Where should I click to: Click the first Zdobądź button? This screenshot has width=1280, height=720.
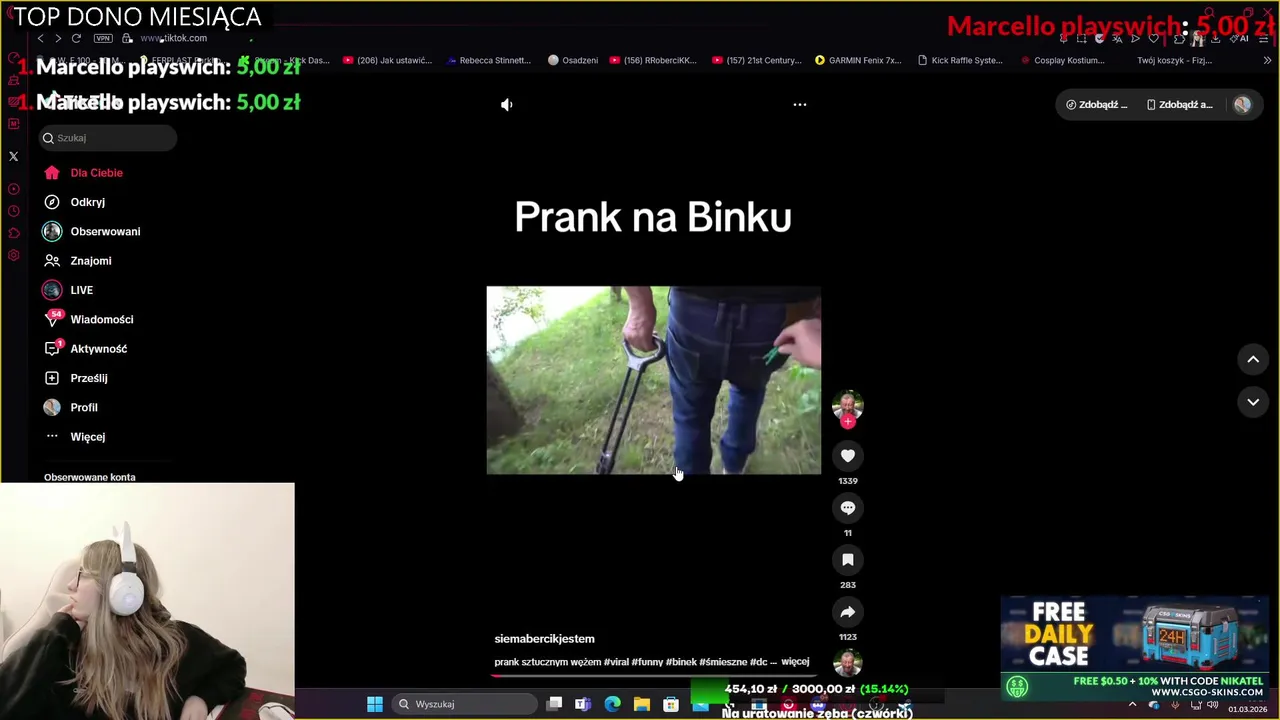[x=1097, y=104]
